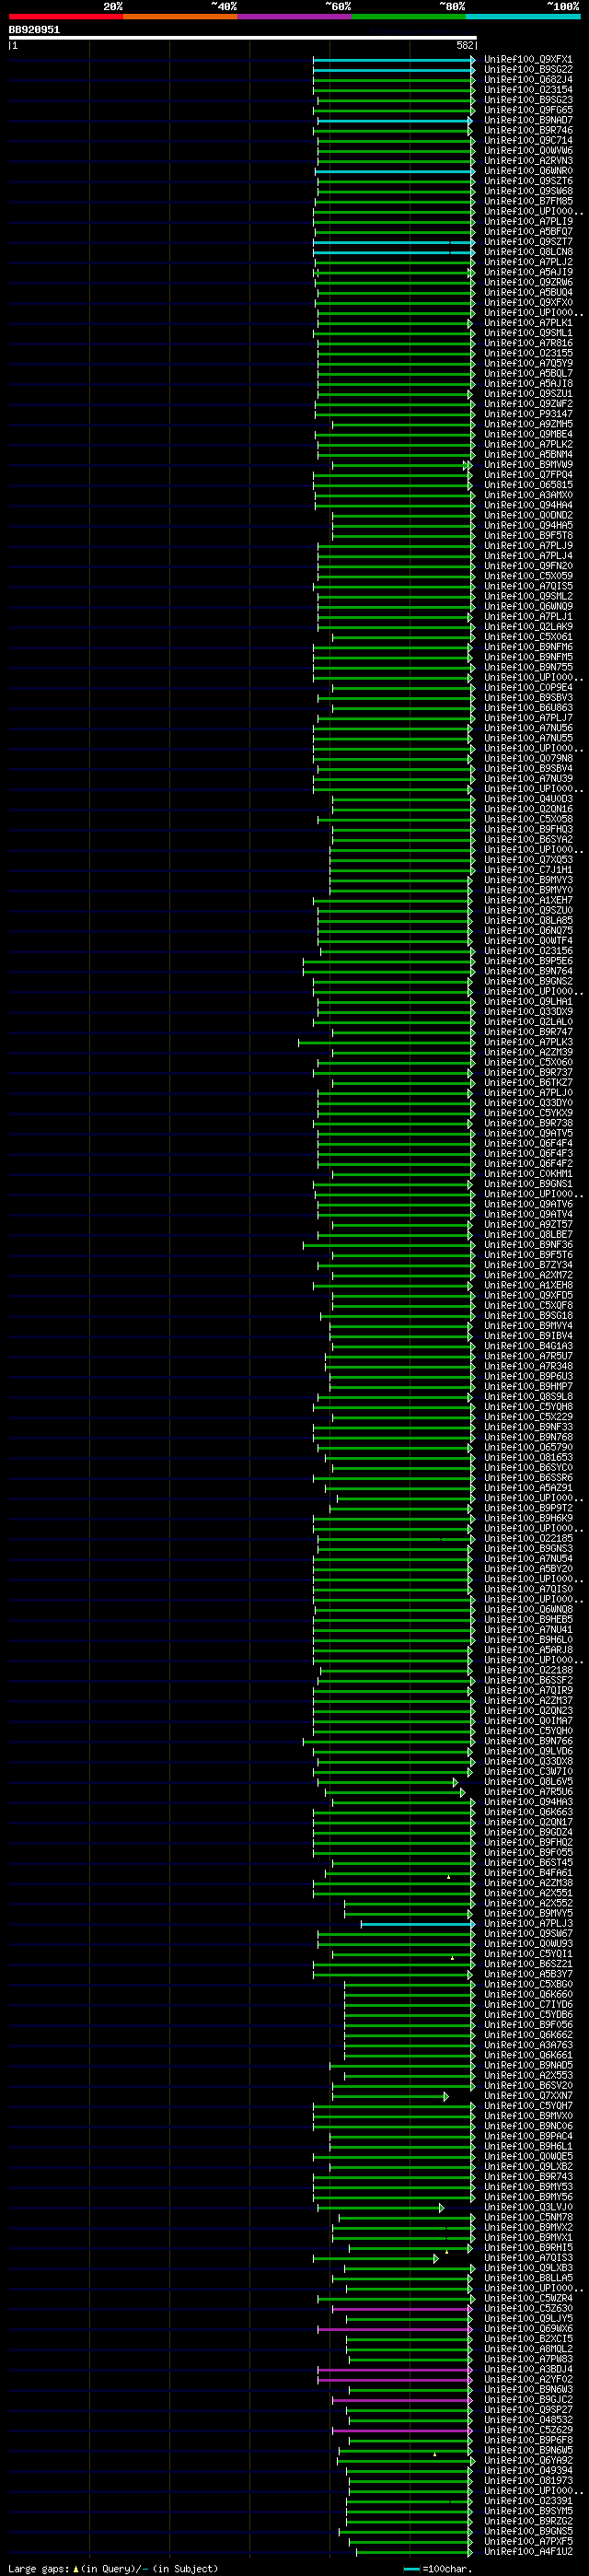Click hit label UniRef100_O22188
This screenshot has height=2576, width=589.
point(528,1671)
